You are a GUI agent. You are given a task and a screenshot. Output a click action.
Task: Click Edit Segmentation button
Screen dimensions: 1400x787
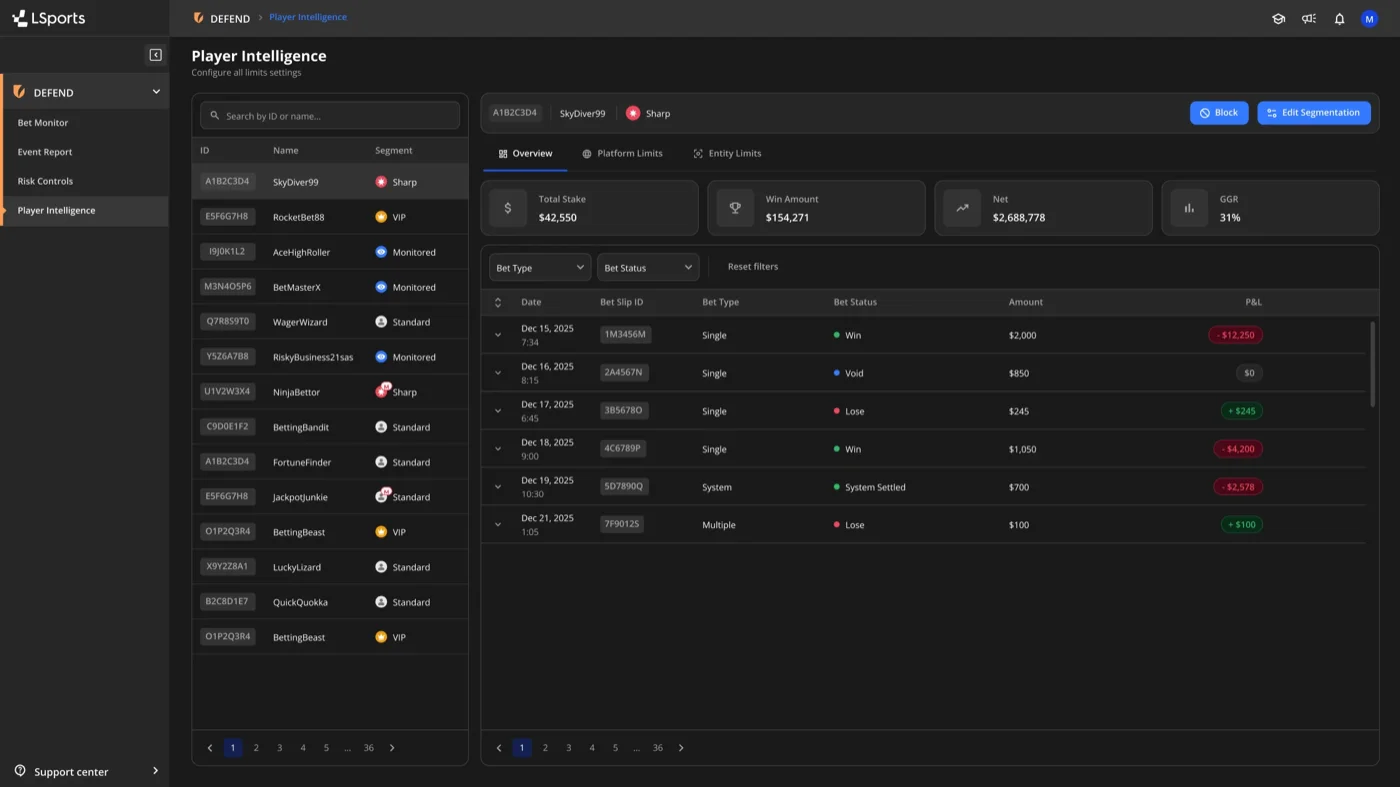point(1314,113)
